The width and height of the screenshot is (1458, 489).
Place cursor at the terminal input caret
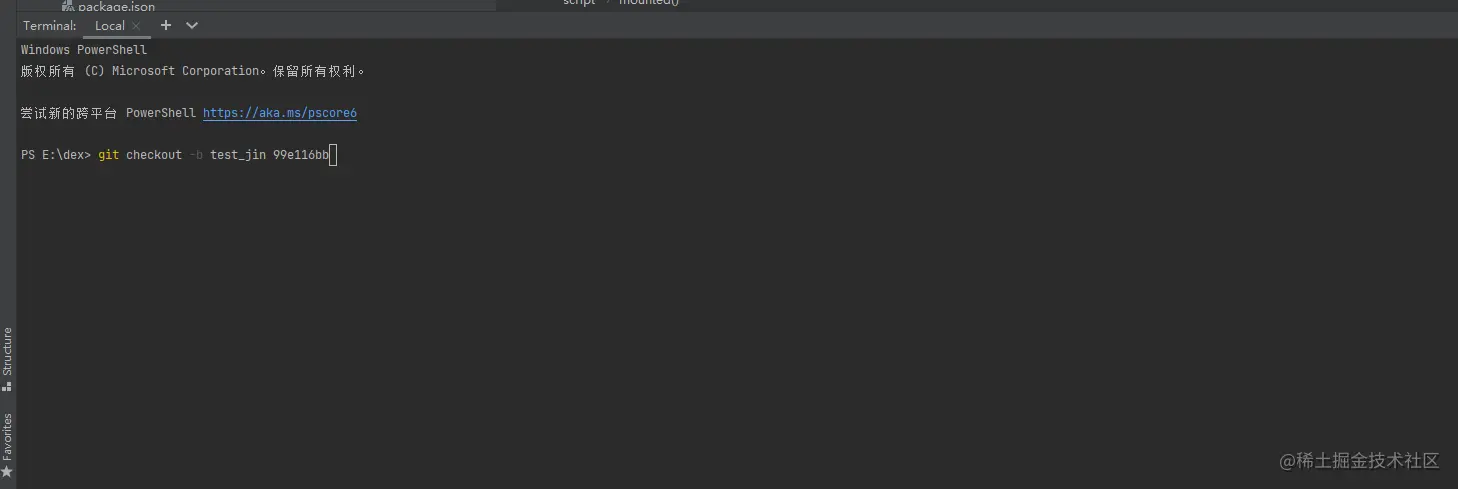click(x=333, y=155)
